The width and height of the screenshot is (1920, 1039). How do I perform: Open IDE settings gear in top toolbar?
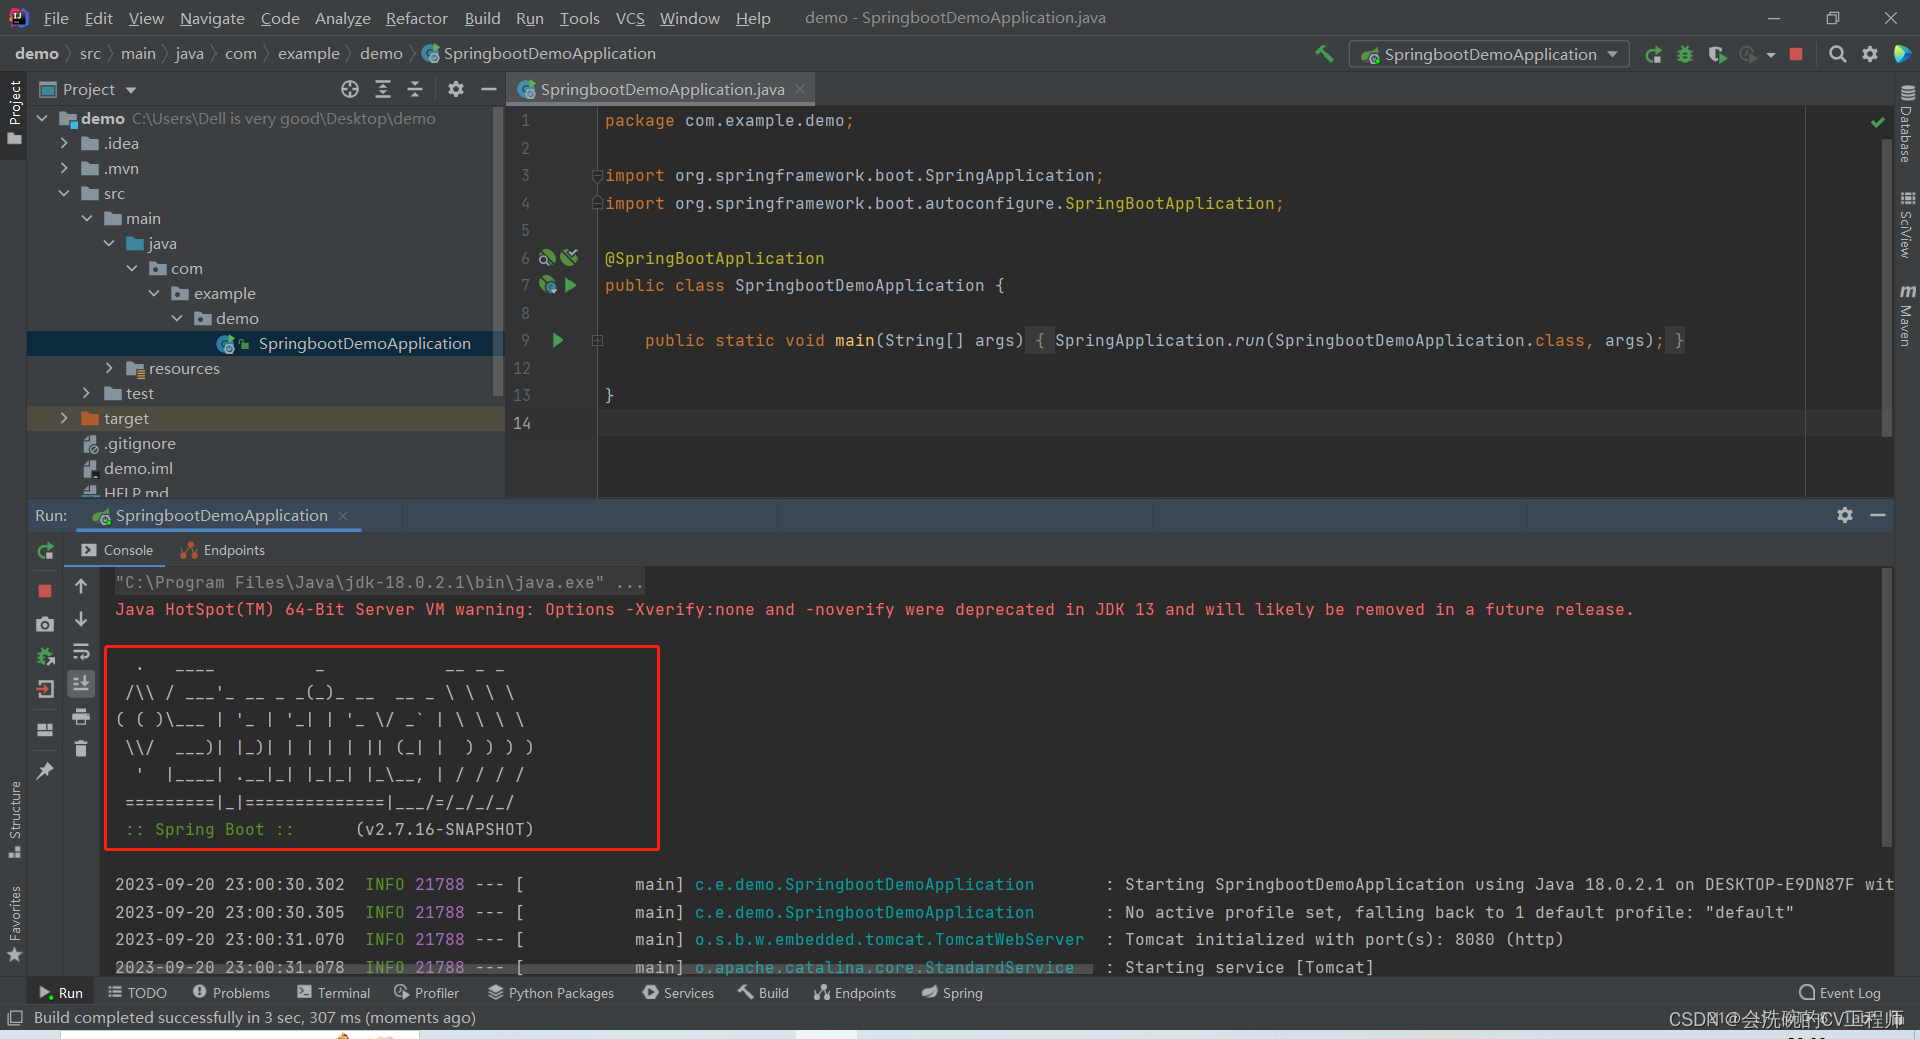1869,54
